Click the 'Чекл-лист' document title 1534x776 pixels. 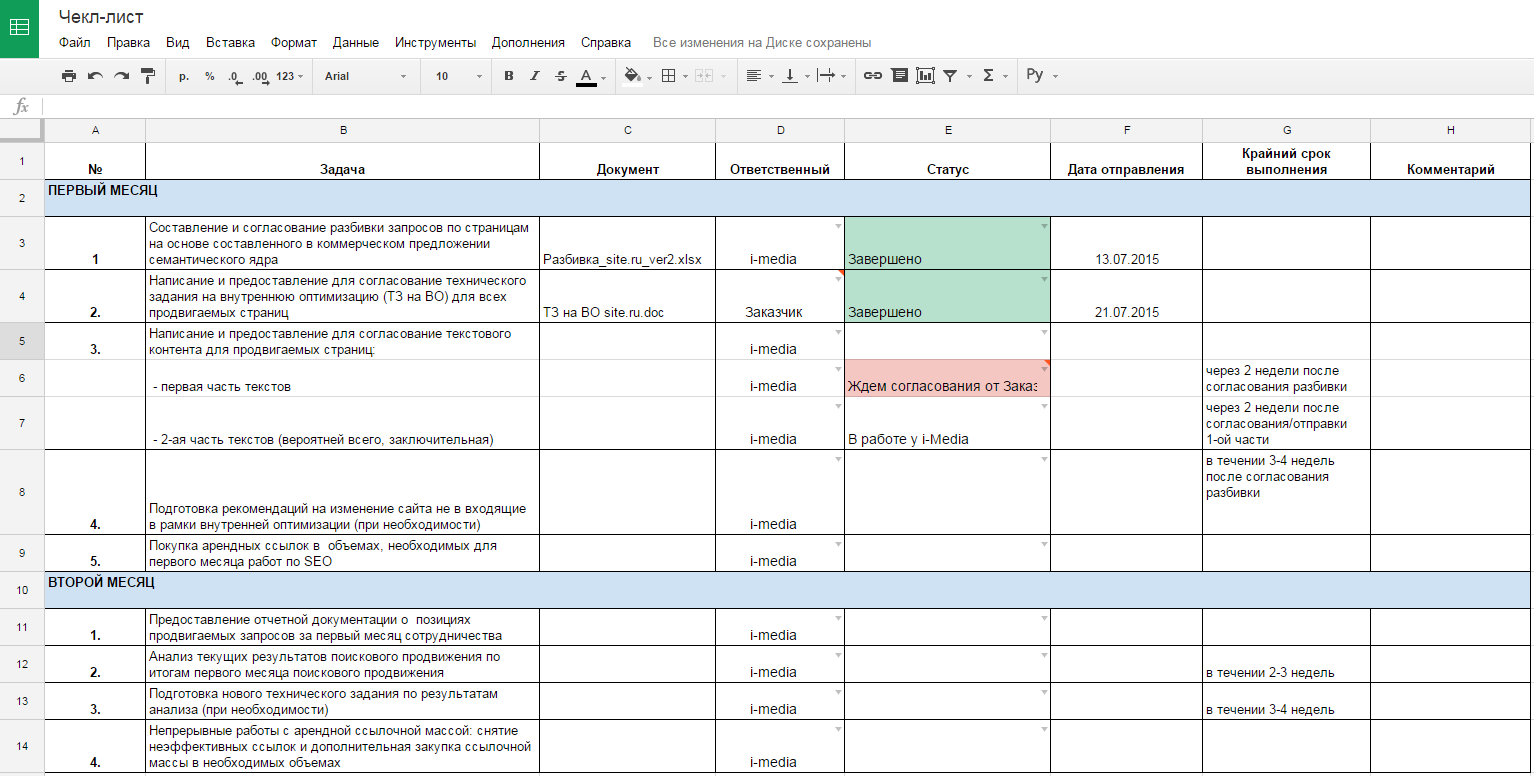click(101, 17)
